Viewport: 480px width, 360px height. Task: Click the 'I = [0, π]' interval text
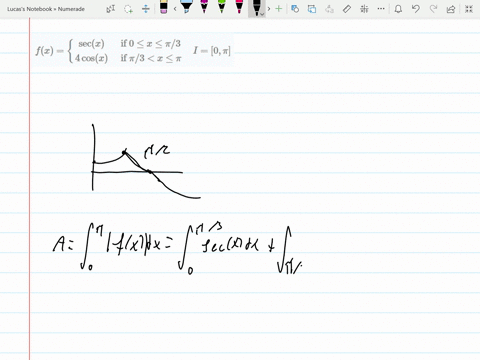pyautogui.click(x=212, y=51)
